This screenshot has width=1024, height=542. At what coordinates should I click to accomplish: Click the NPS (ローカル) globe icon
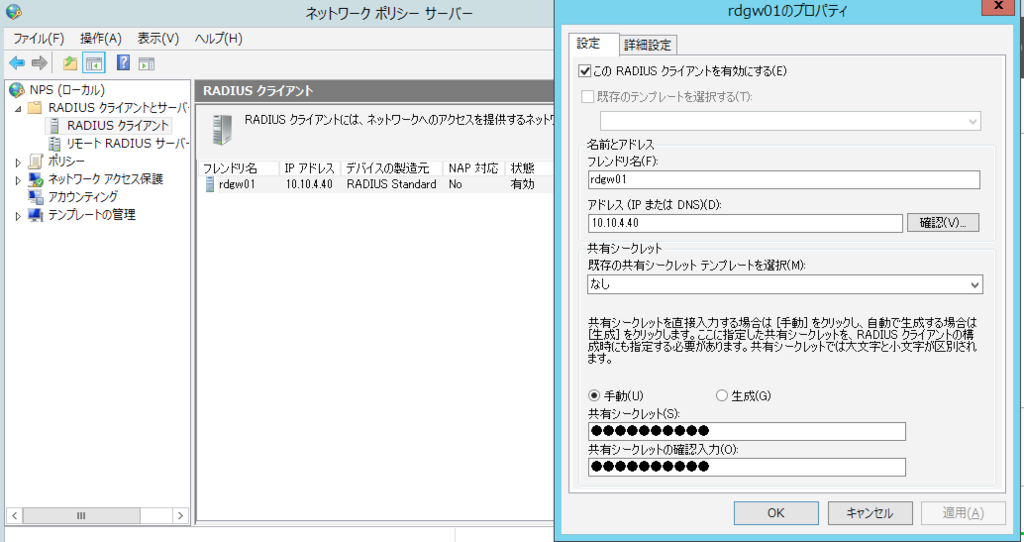(x=16, y=90)
